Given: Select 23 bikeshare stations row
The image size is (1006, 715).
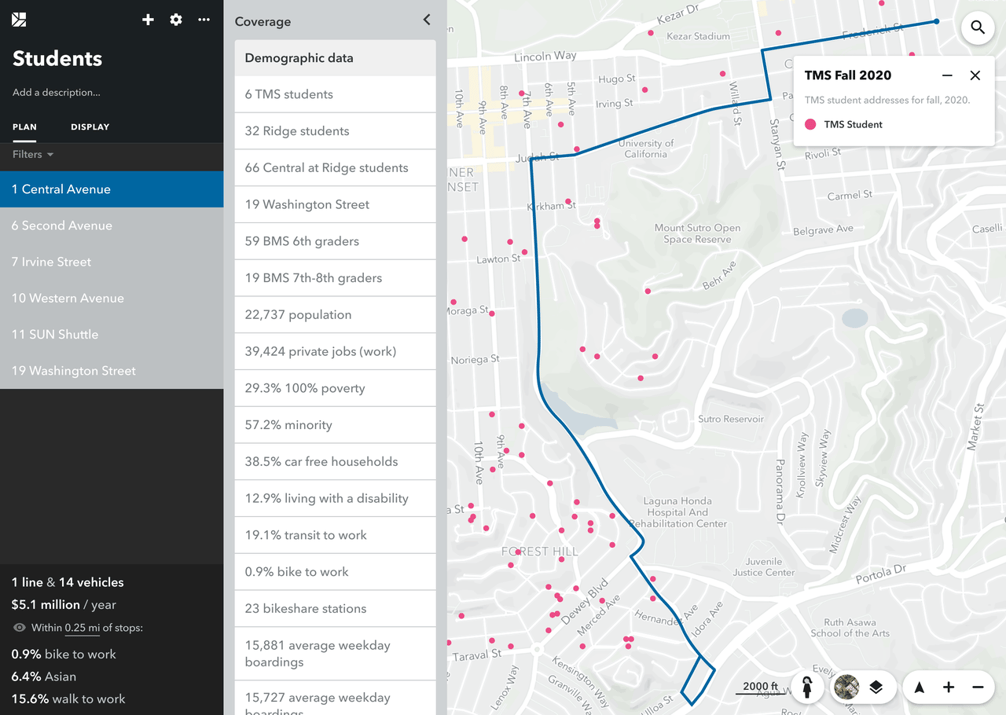Looking at the screenshot, I should (335, 608).
